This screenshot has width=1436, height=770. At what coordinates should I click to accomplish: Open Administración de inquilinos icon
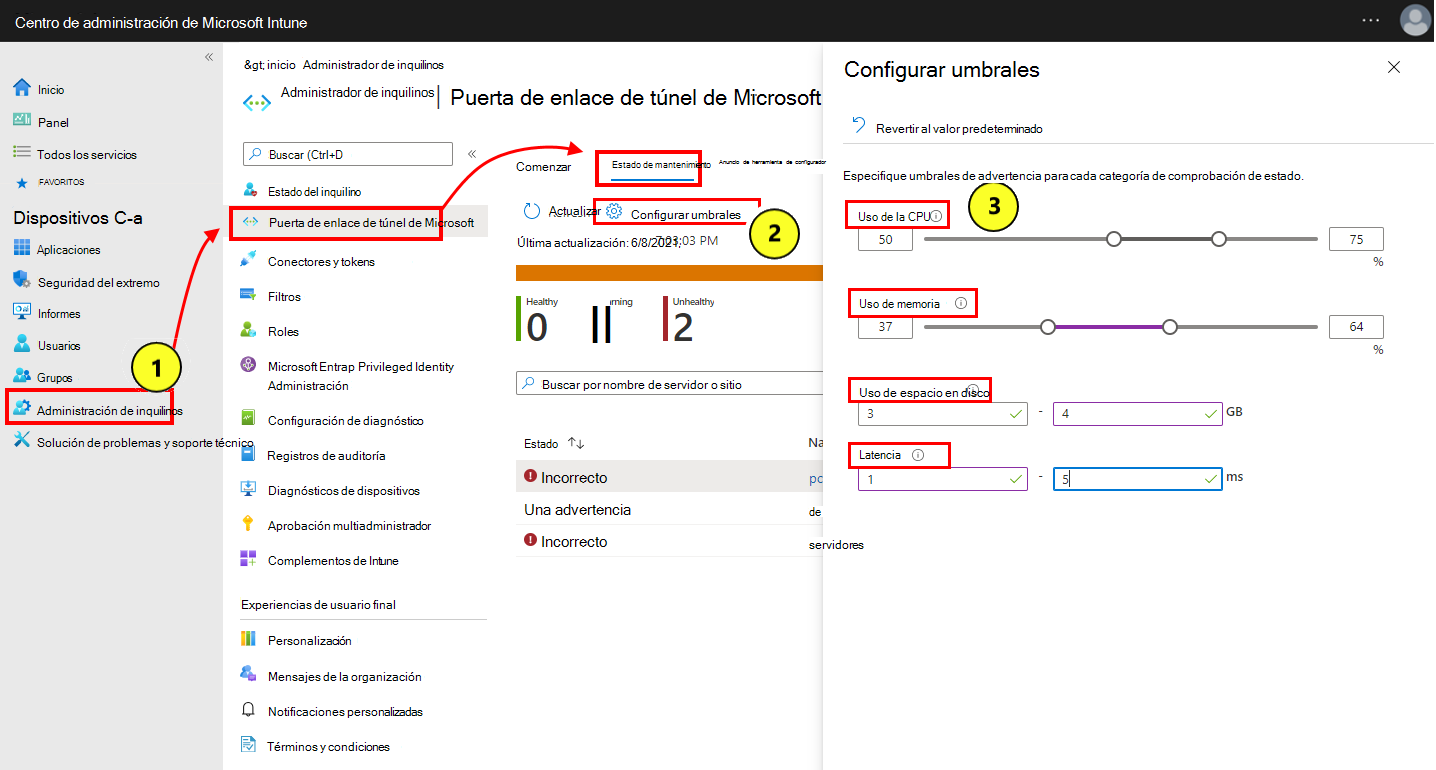[22, 409]
